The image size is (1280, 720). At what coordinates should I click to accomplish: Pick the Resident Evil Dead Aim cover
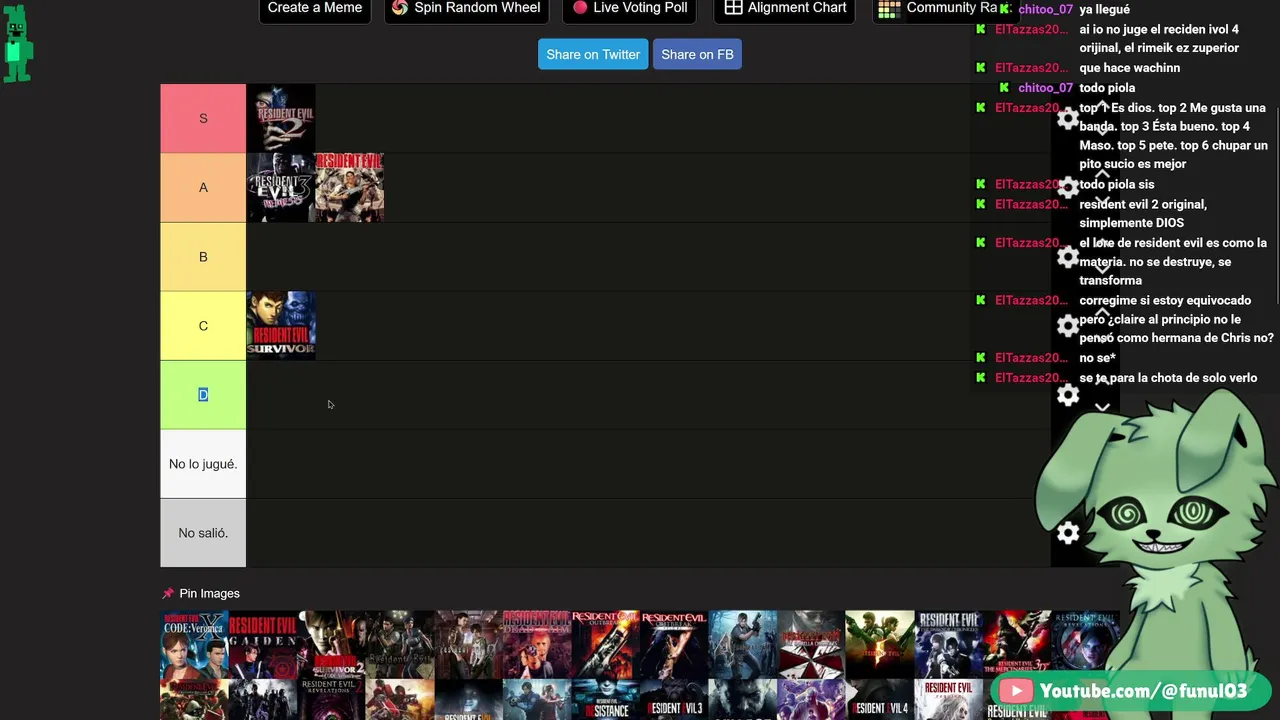click(x=538, y=645)
